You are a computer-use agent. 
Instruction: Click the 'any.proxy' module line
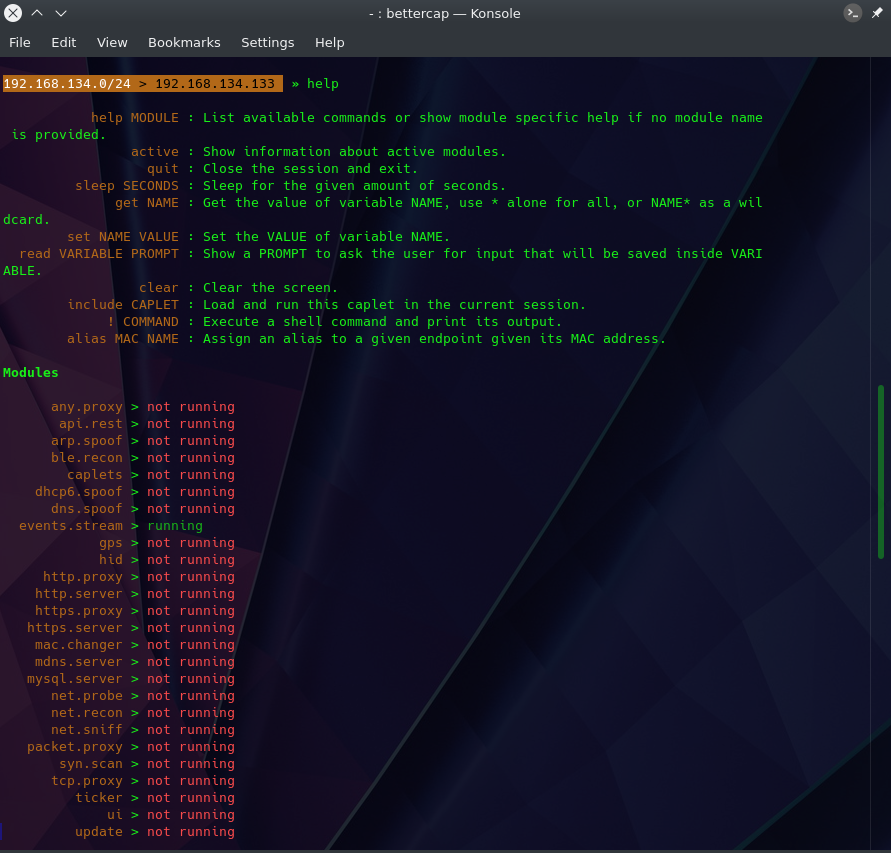(x=143, y=407)
